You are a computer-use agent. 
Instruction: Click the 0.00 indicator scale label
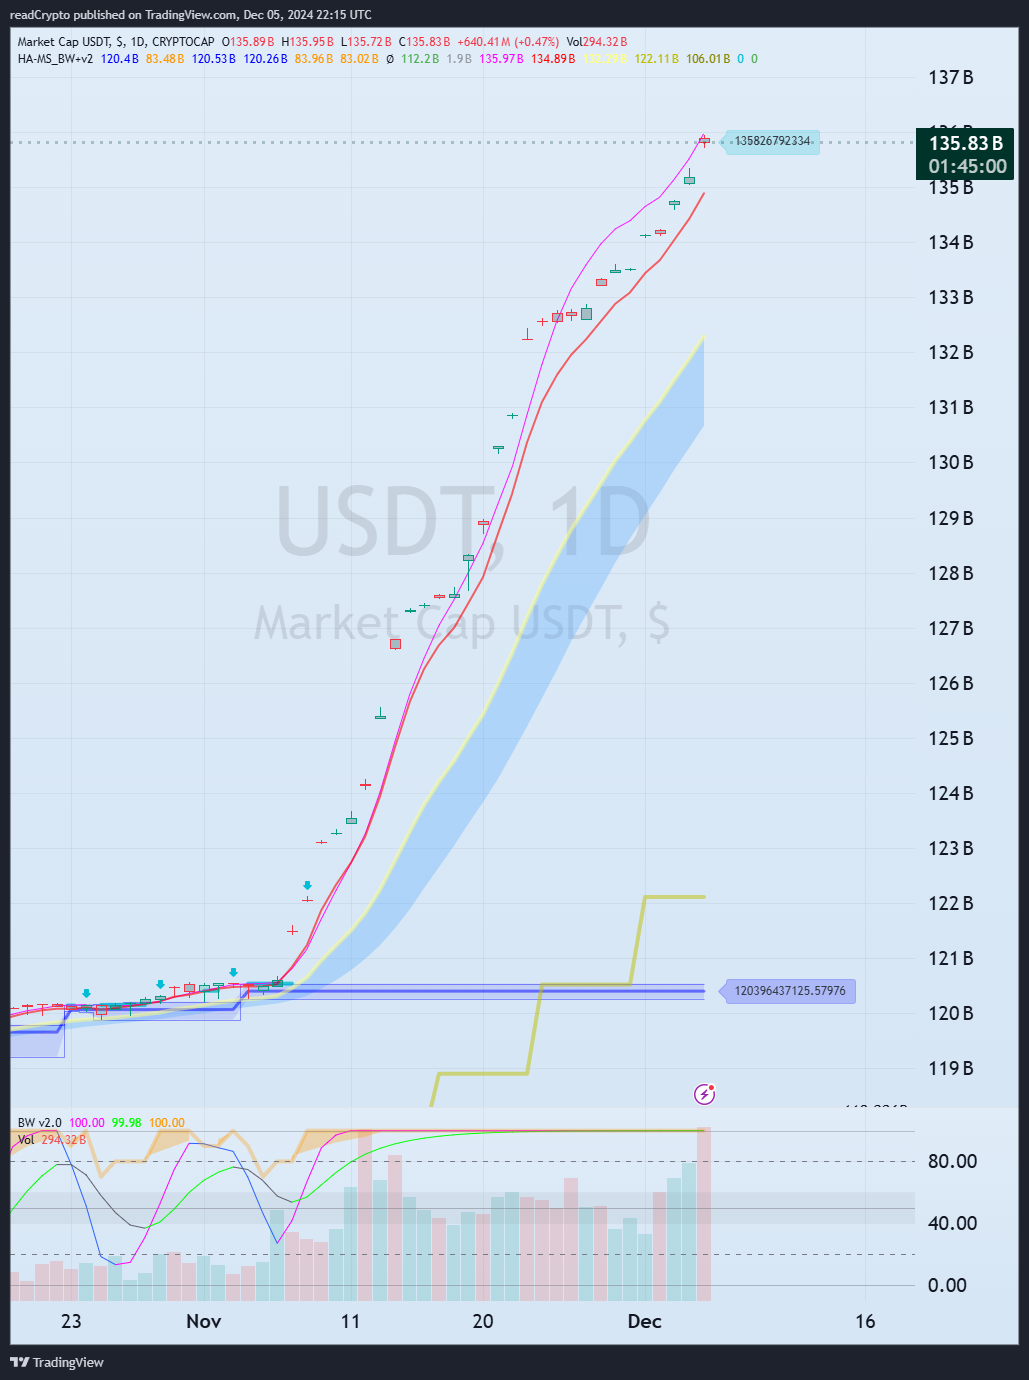[x=947, y=1286]
